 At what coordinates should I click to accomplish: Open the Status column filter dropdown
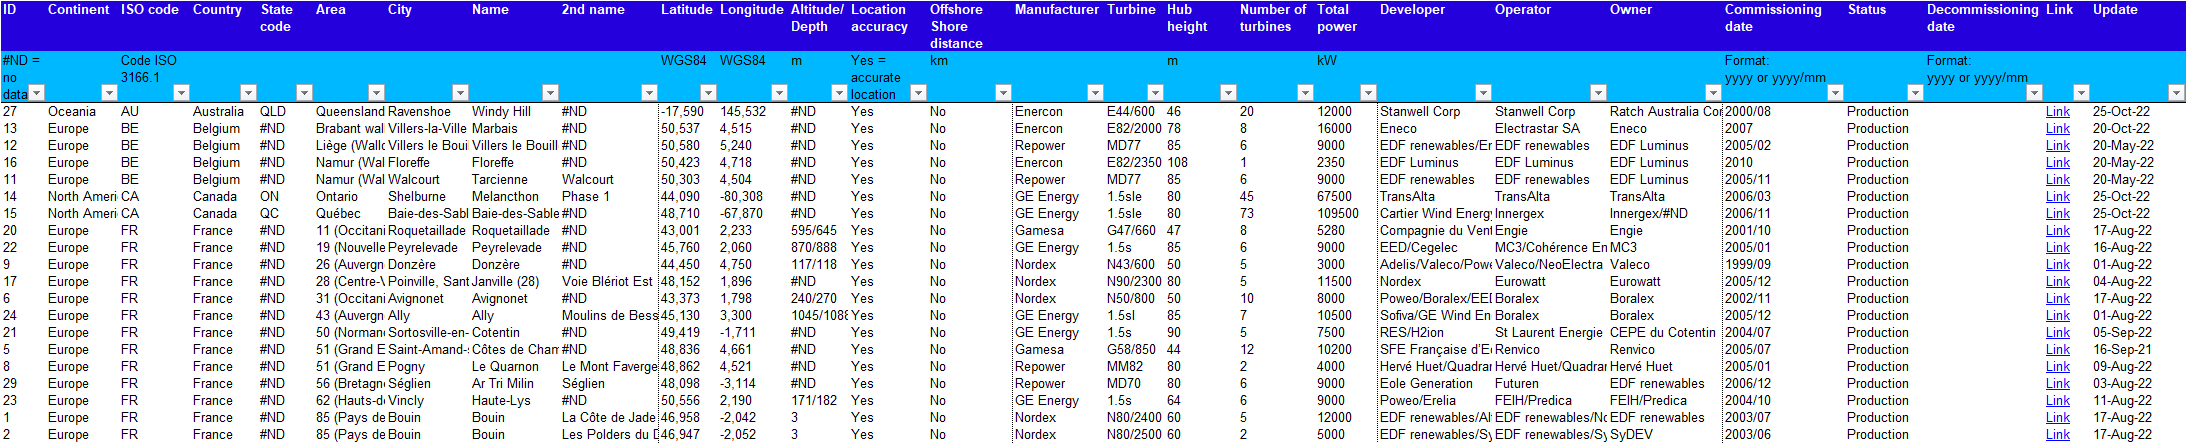click(1915, 93)
